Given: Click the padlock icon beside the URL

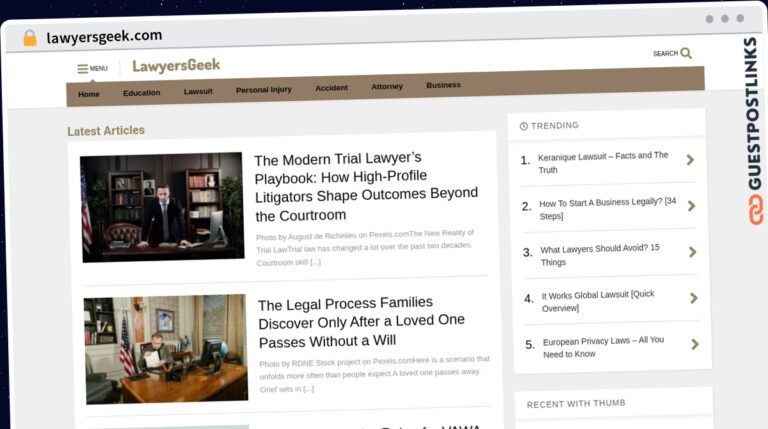Looking at the screenshot, I should click(x=30, y=38).
